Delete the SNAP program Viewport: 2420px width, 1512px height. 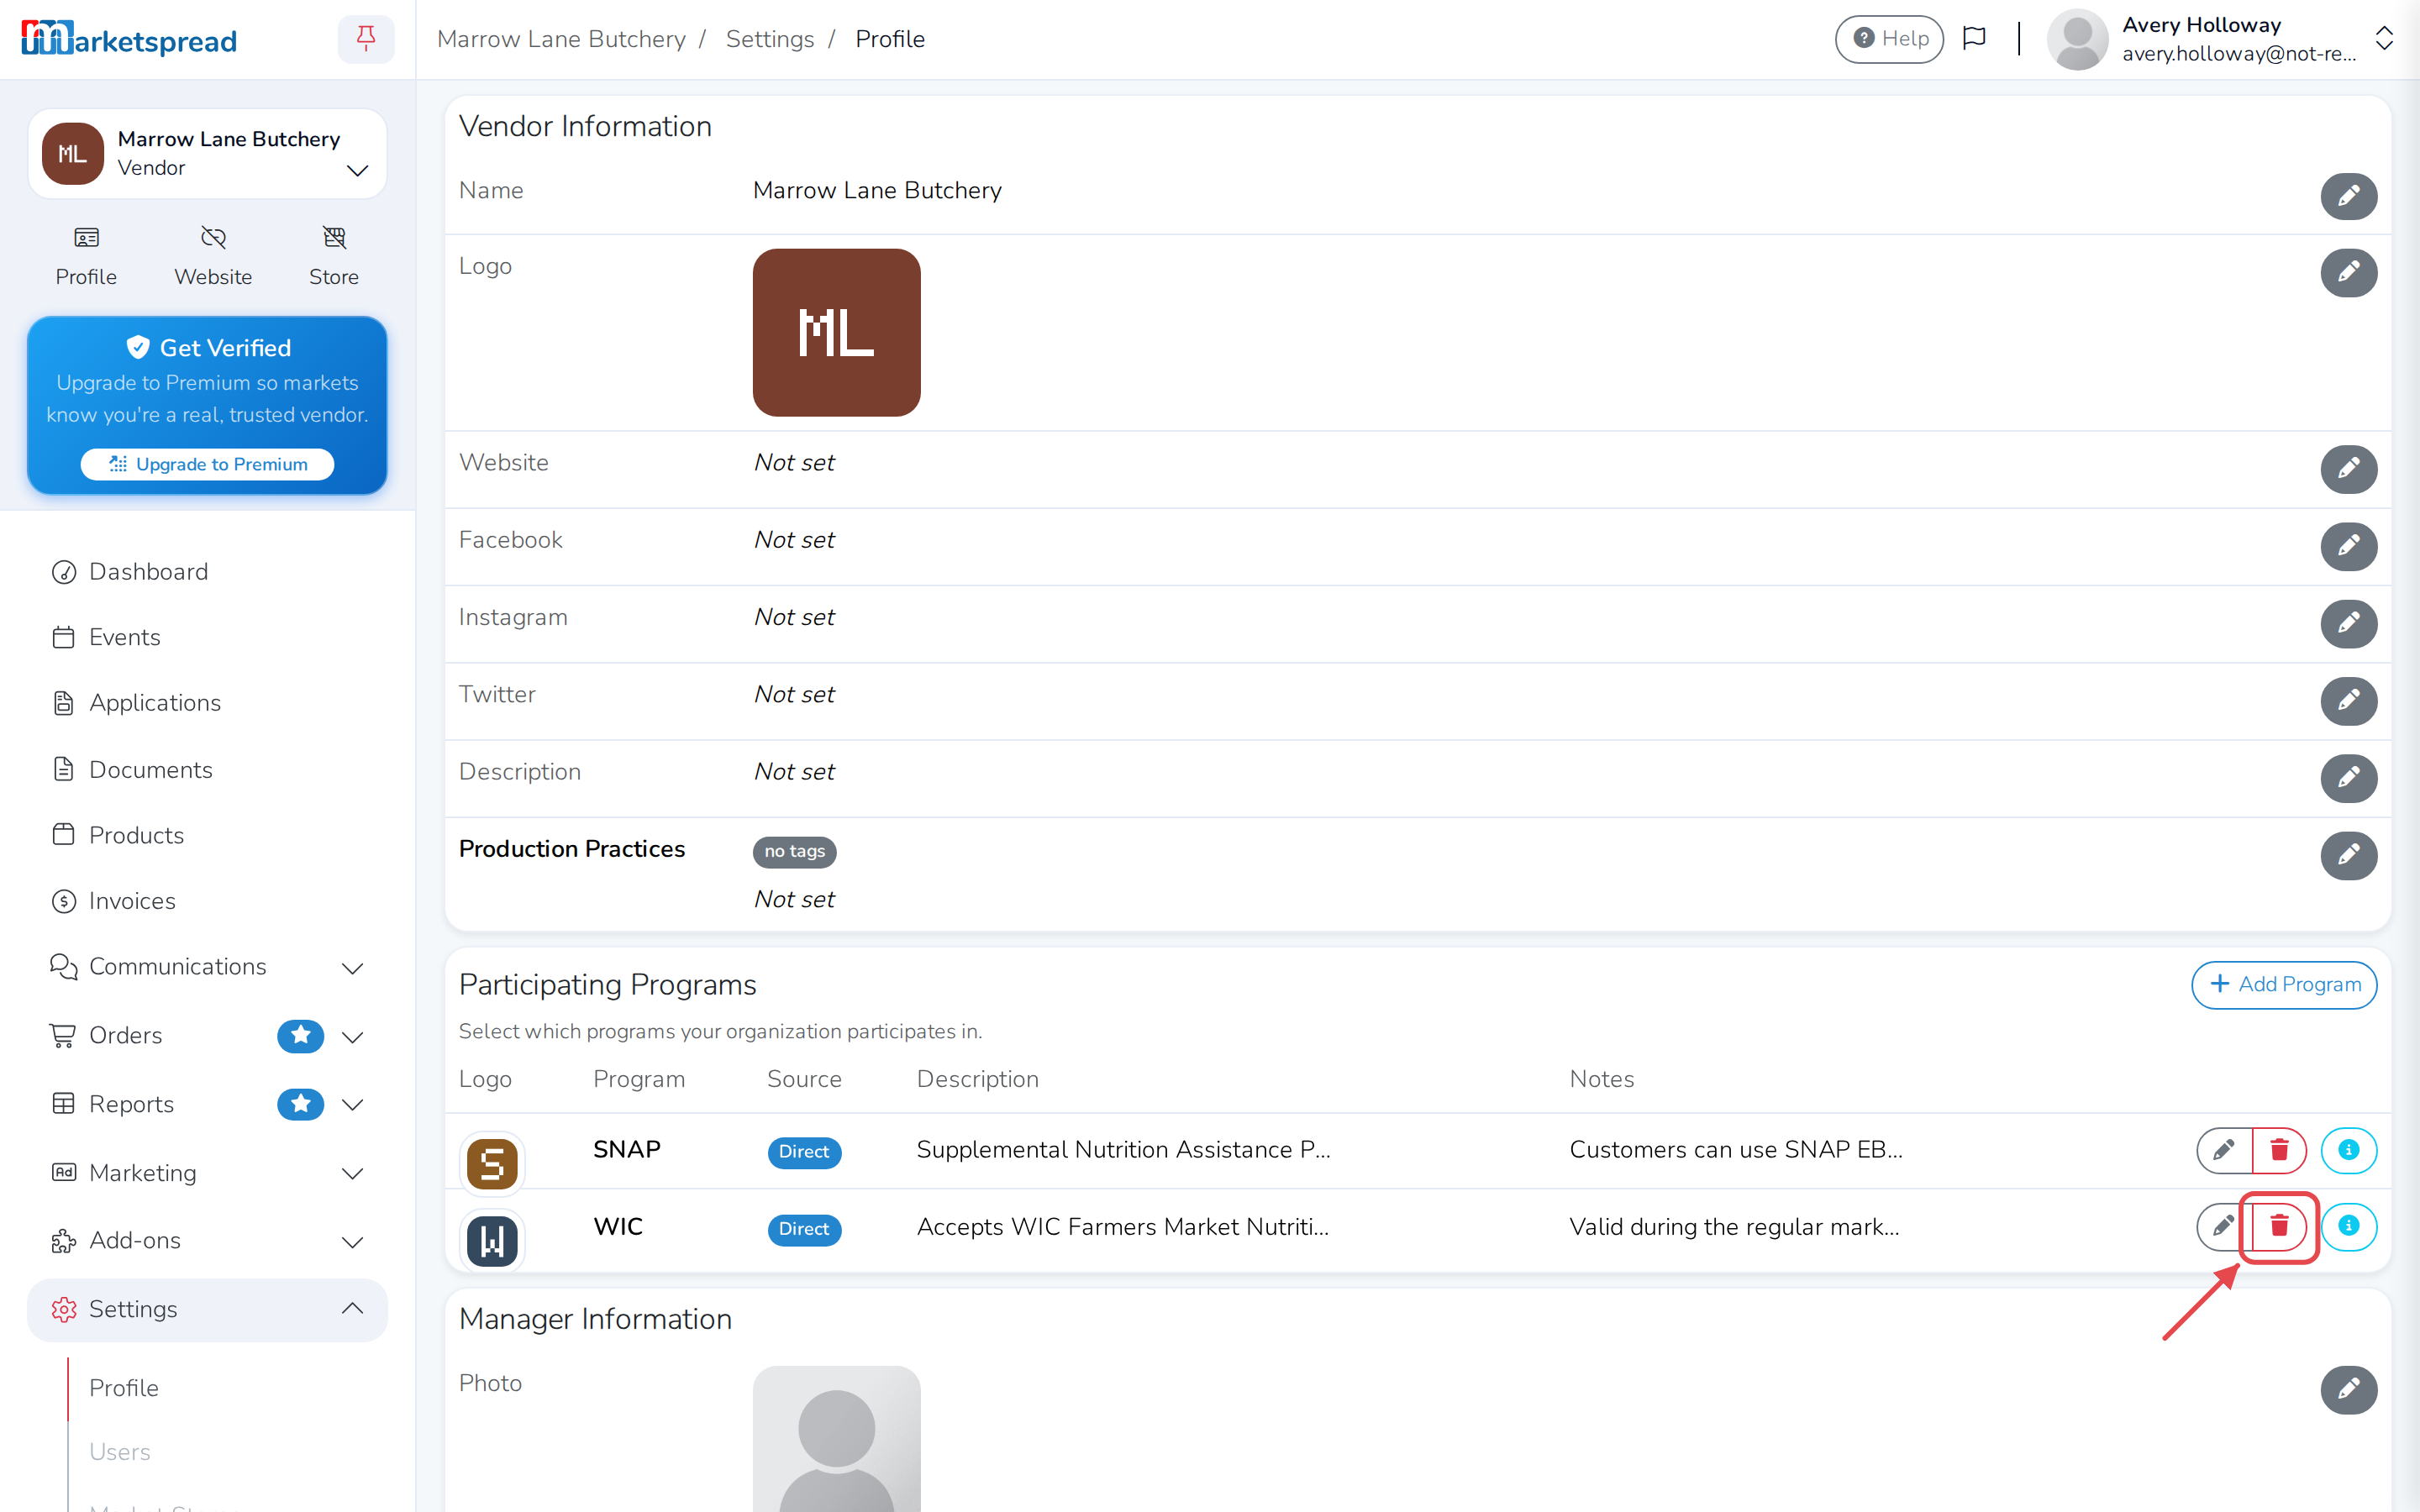point(2279,1150)
